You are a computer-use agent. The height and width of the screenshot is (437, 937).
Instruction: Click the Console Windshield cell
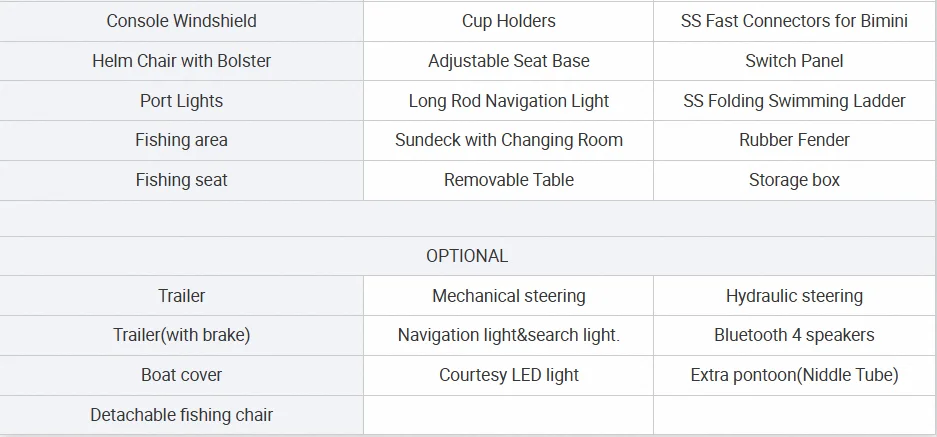pyautogui.click(x=181, y=21)
